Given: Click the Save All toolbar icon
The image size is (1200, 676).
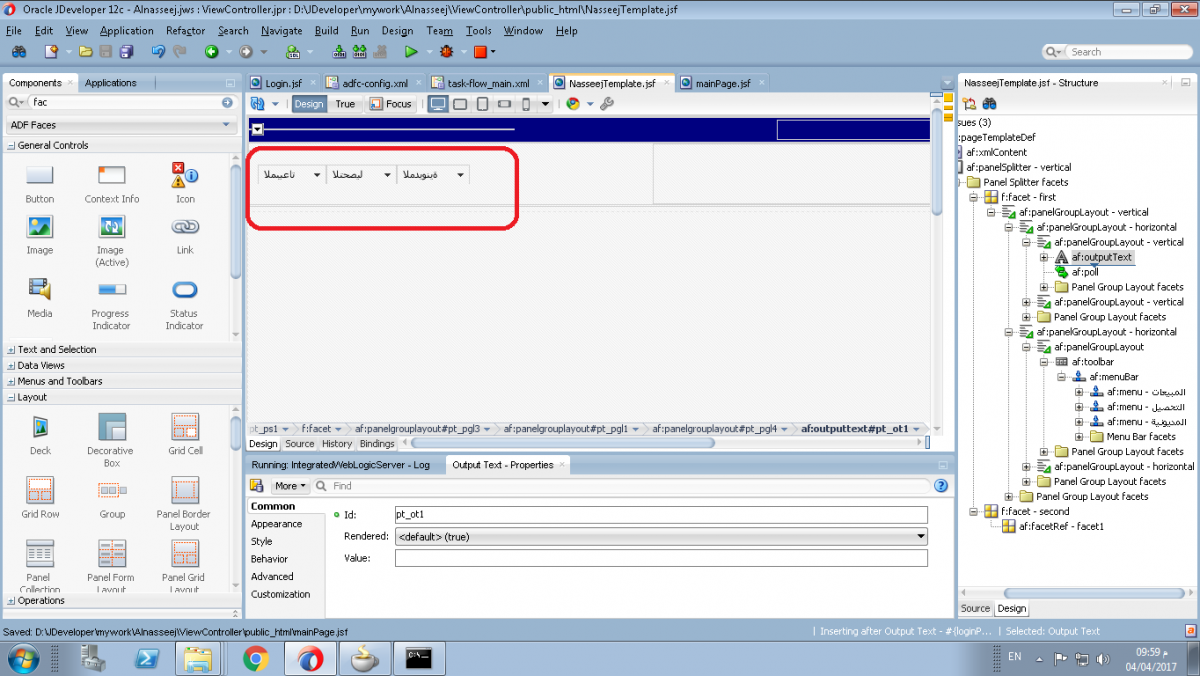Looking at the screenshot, I should pyautogui.click(x=126, y=51).
